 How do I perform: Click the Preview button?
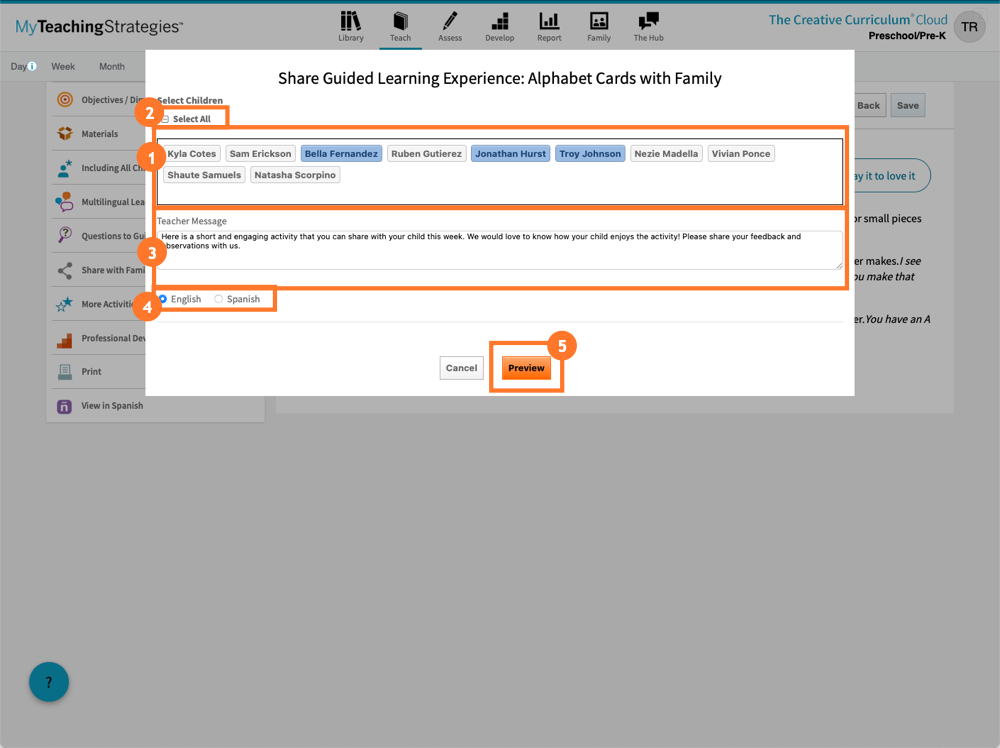point(526,368)
